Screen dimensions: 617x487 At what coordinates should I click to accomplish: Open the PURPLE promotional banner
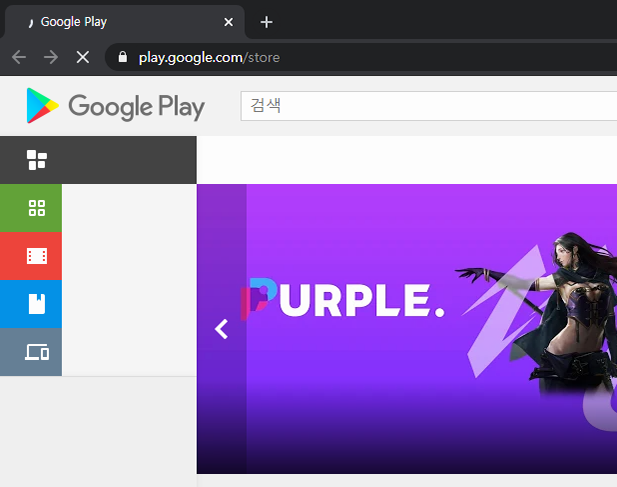[407, 329]
